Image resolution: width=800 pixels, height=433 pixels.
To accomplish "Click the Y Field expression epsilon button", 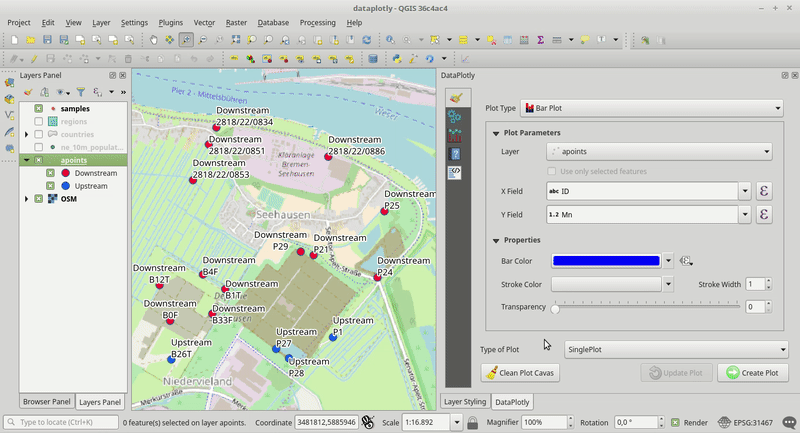I will pyautogui.click(x=765, y=214).
